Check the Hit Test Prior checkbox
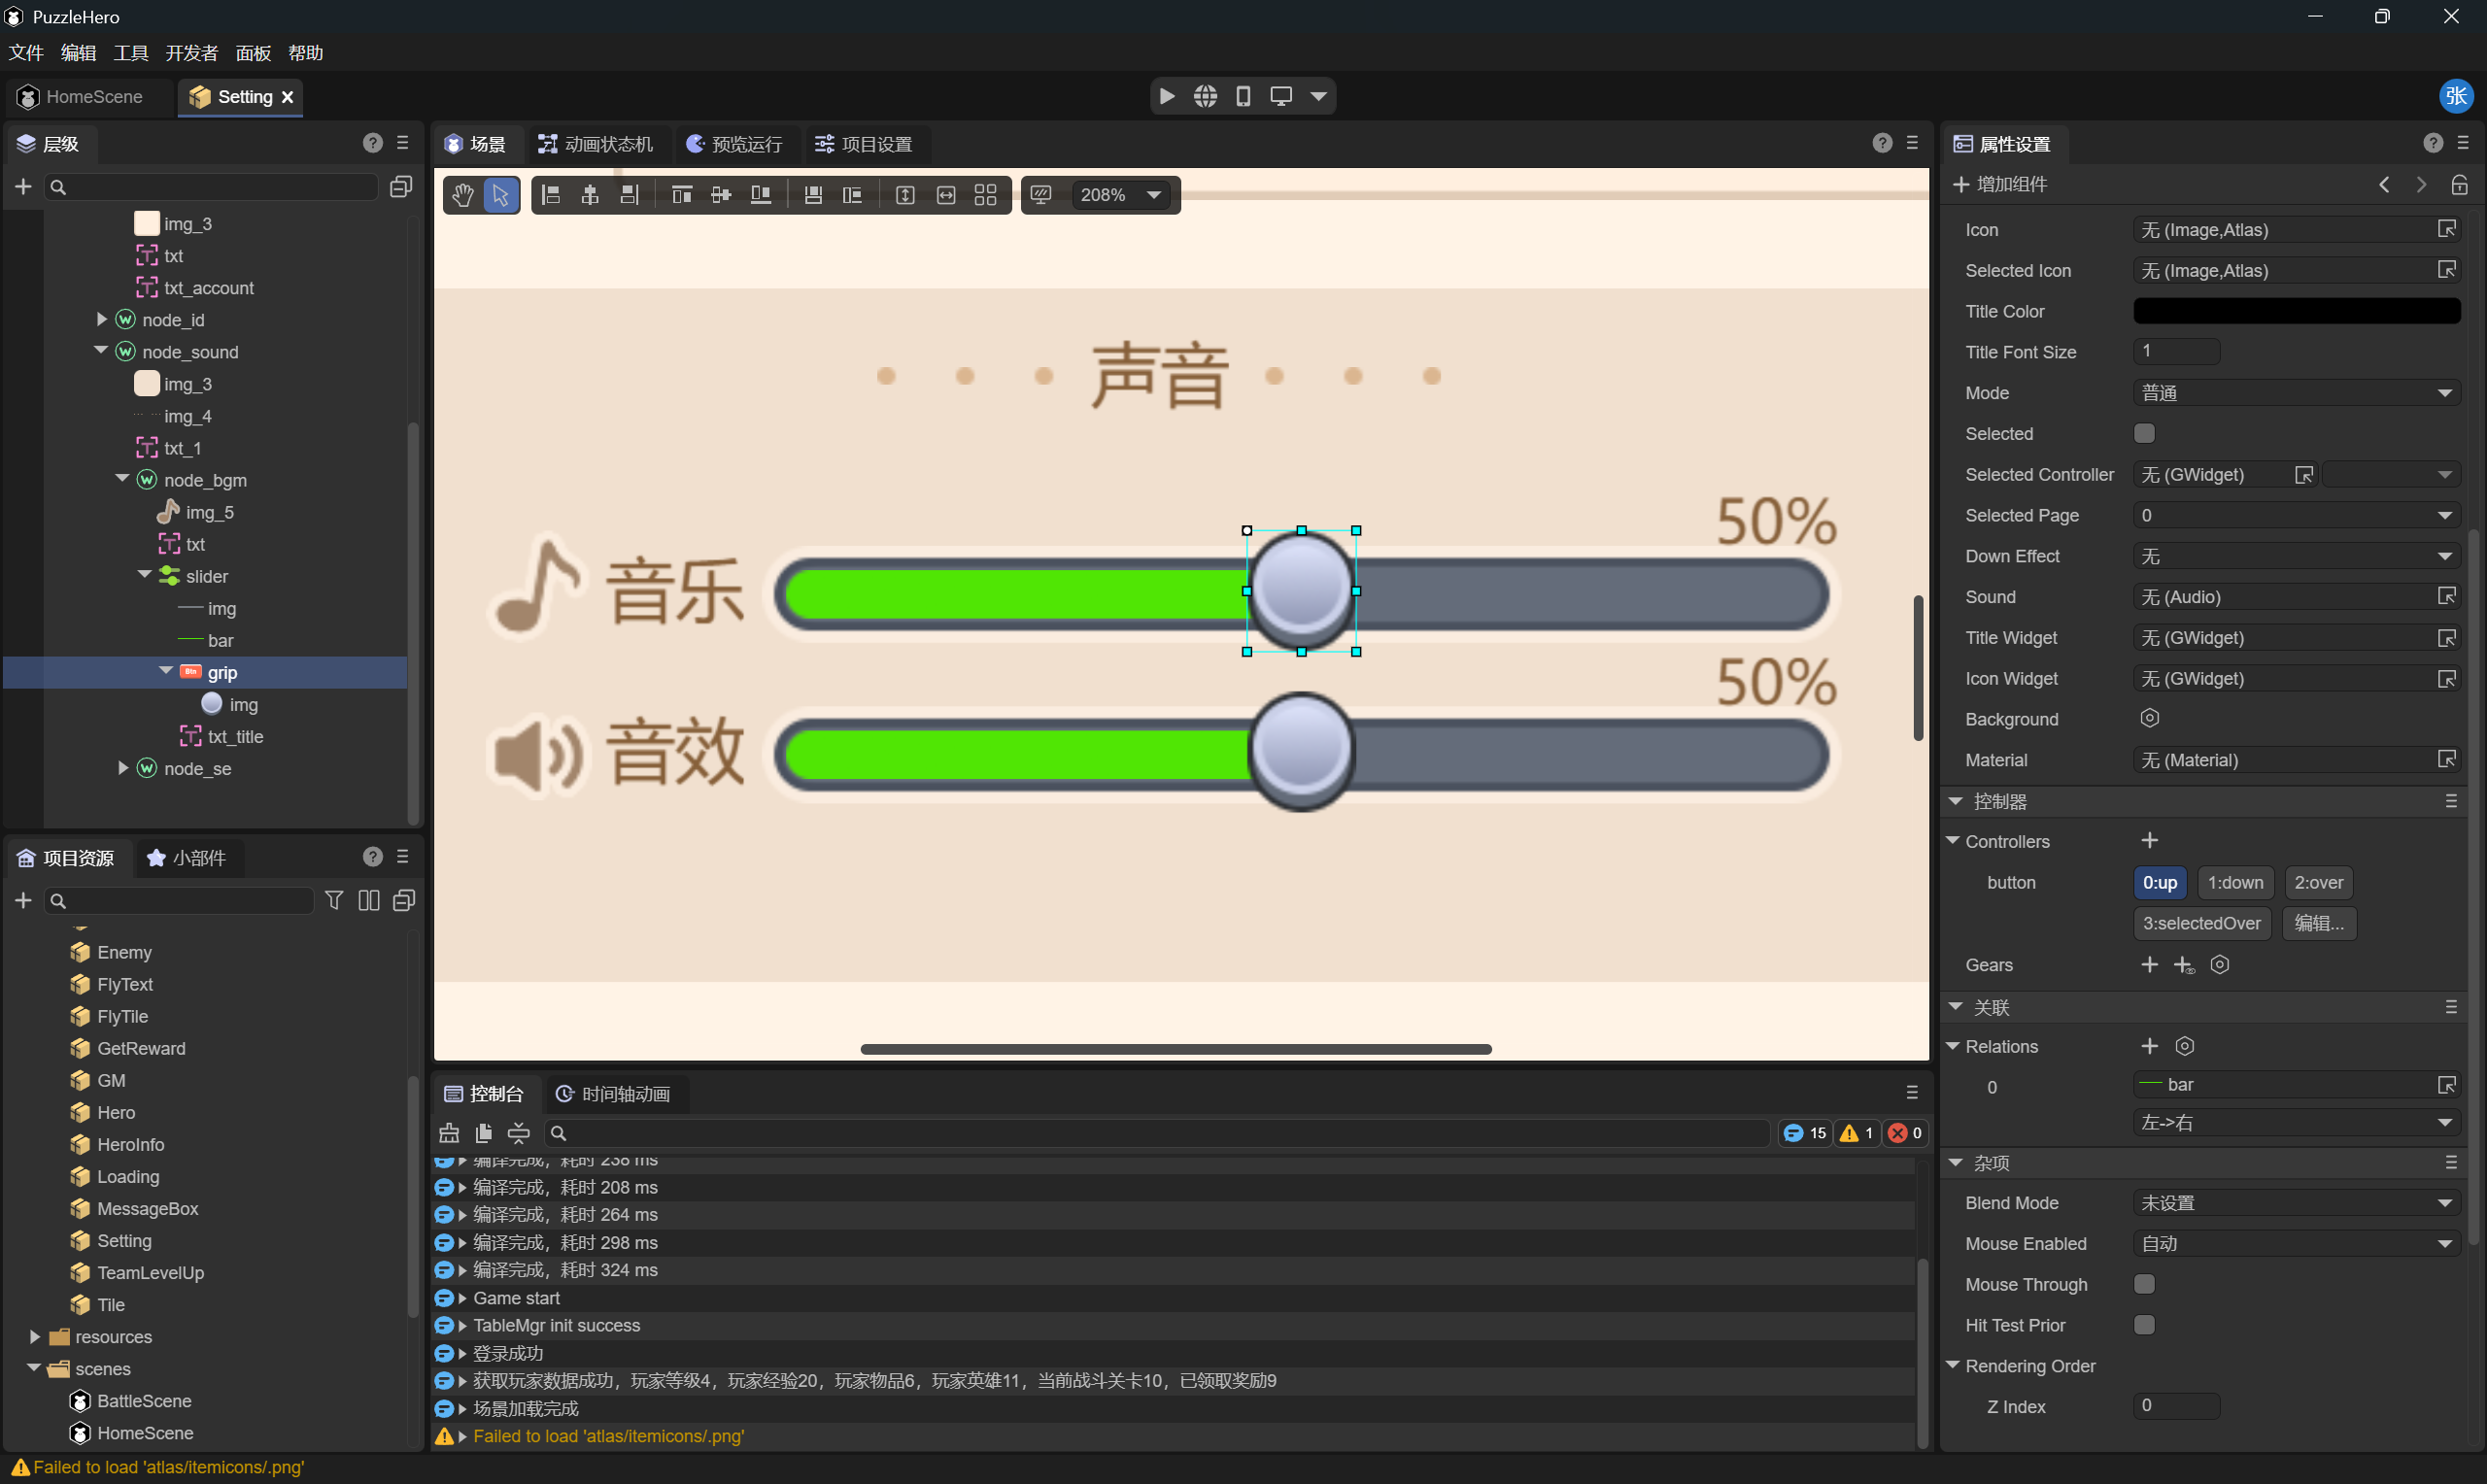Viewport: 2487px width, 1484px height. click(x=2144, y=1325)
